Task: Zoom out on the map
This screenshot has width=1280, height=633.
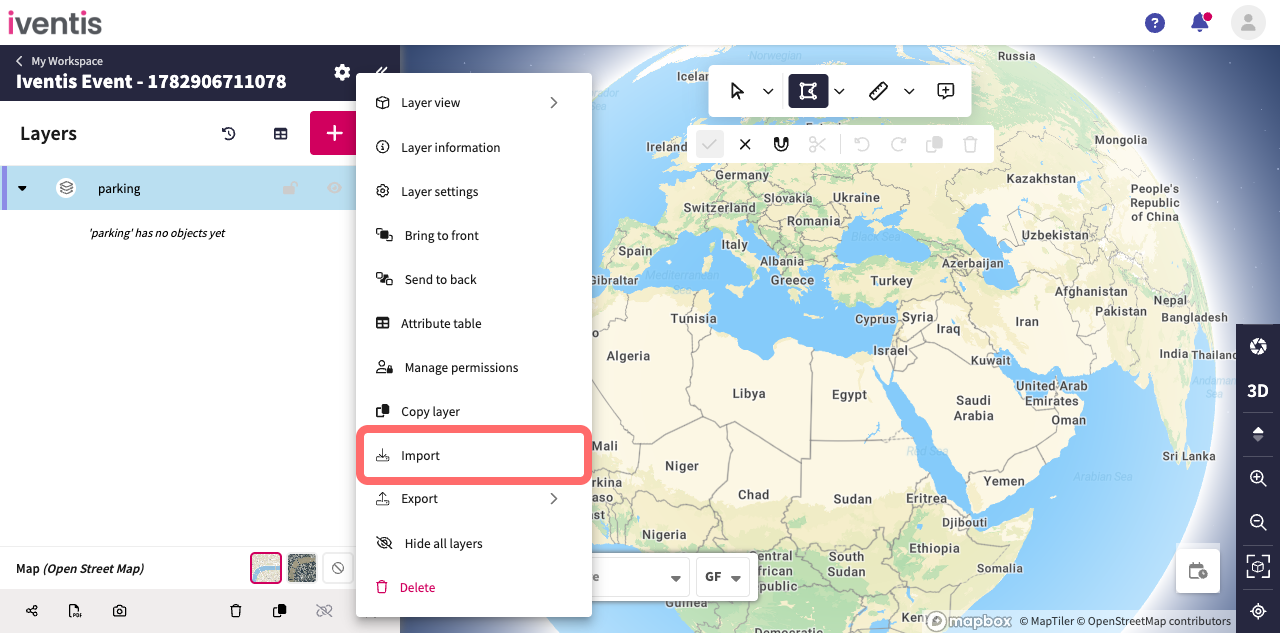Action: (x=1258, y=522)
